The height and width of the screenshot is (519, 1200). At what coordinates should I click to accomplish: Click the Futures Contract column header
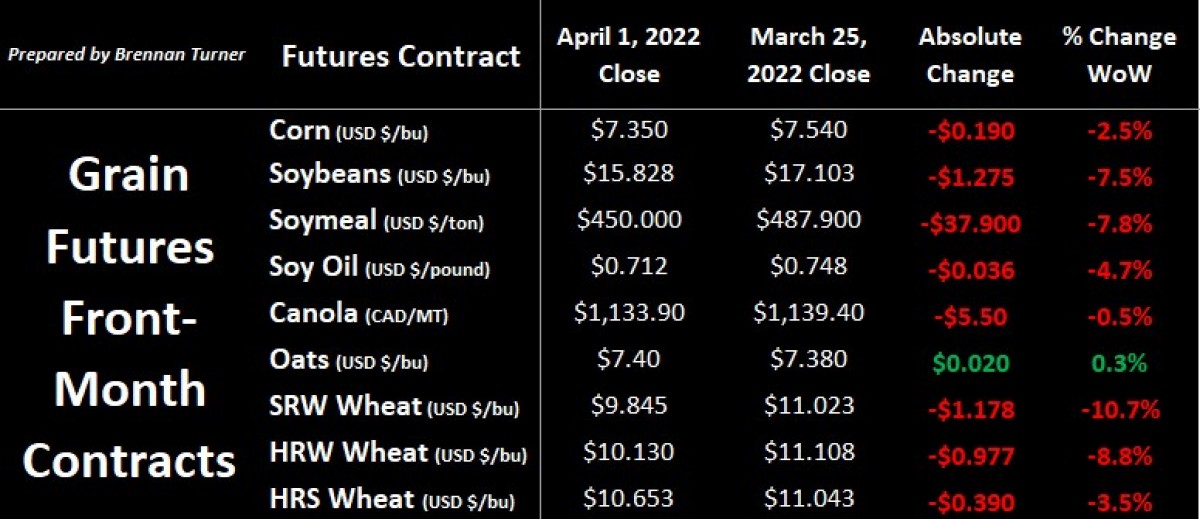tap(401, 56)
